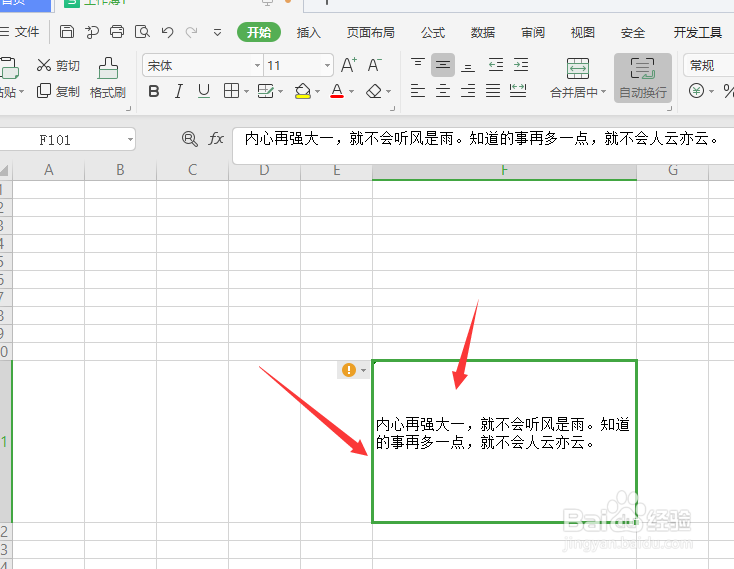Open the 文件 menu

[x=20, y=32]
